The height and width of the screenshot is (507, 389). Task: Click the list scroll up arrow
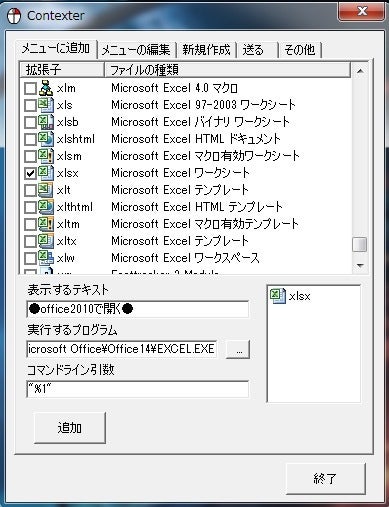(x=360, y=71)
